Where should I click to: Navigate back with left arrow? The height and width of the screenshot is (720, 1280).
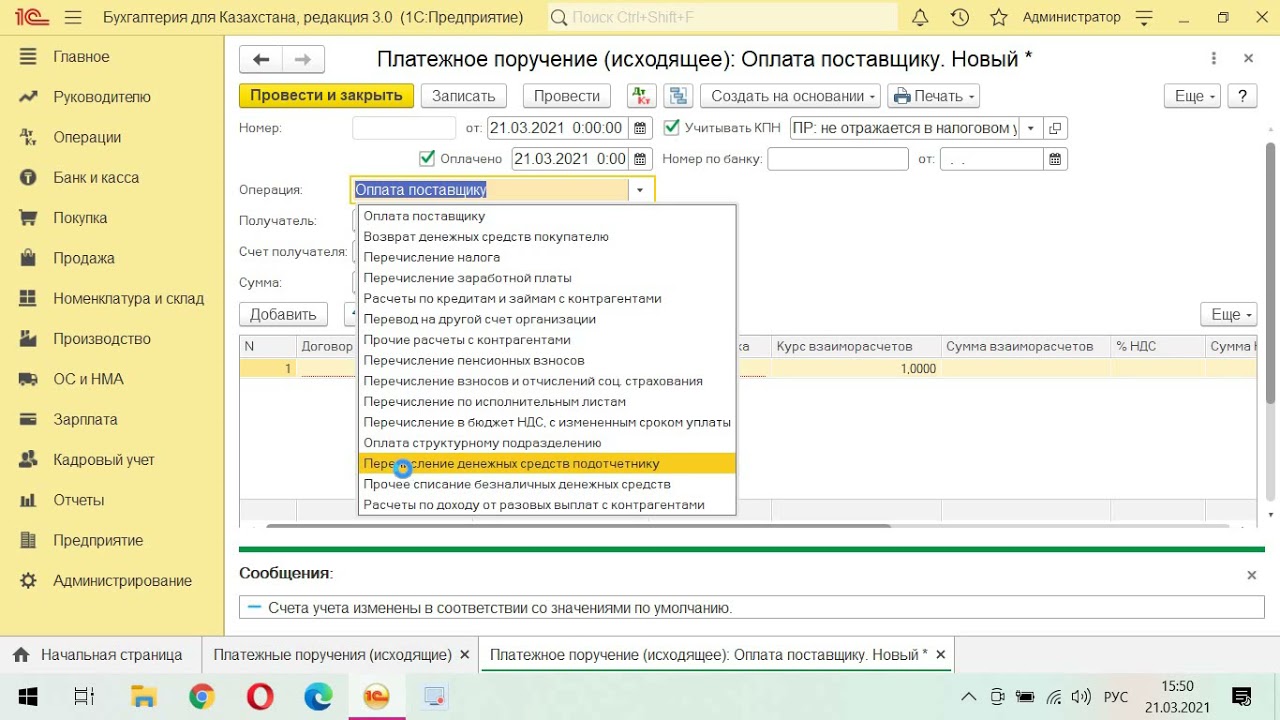coord(261,59)
